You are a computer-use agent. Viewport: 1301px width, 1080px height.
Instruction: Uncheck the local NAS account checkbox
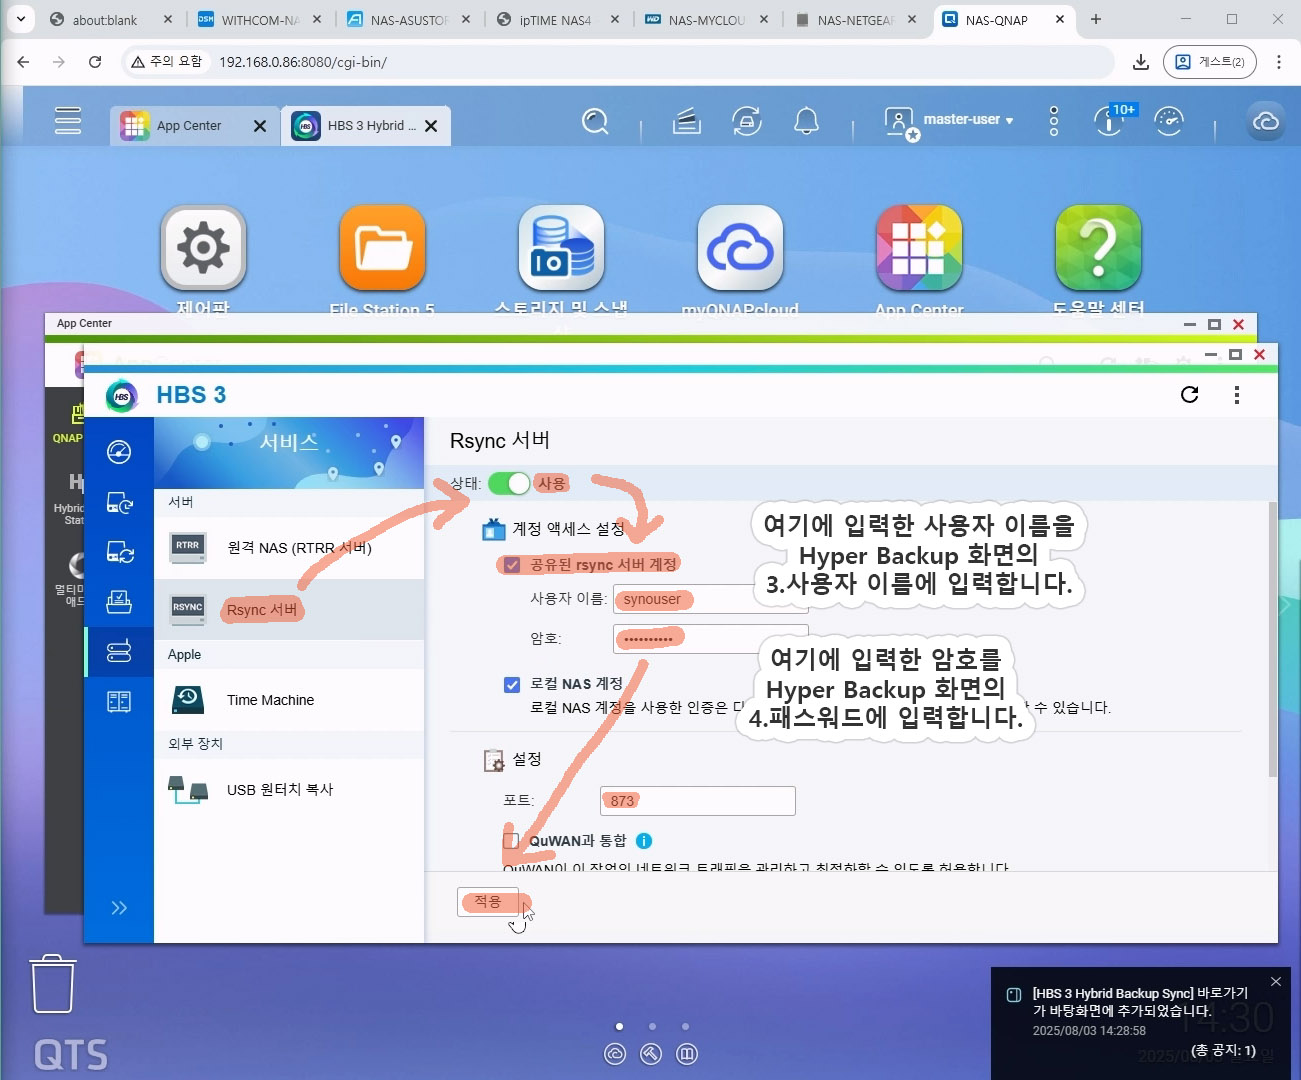[512, 684]
